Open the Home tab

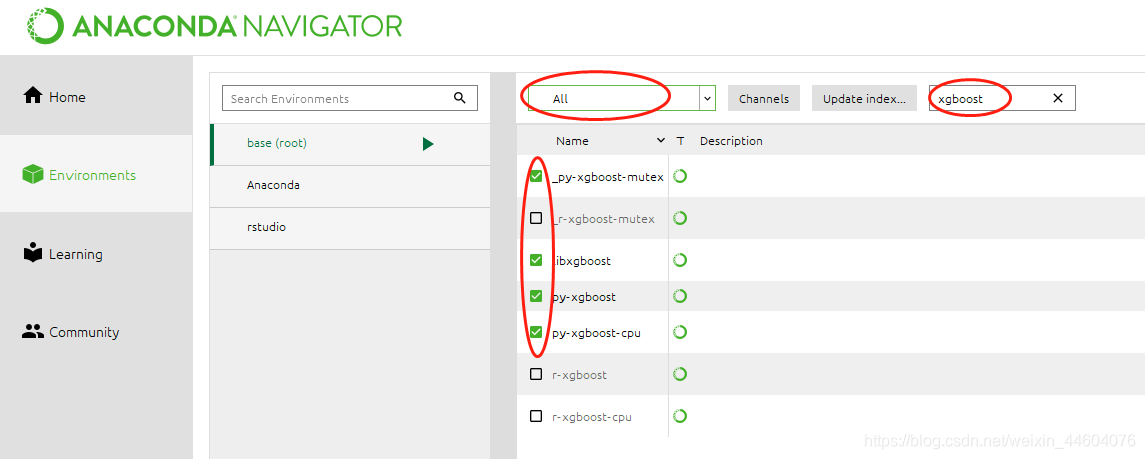96,96
